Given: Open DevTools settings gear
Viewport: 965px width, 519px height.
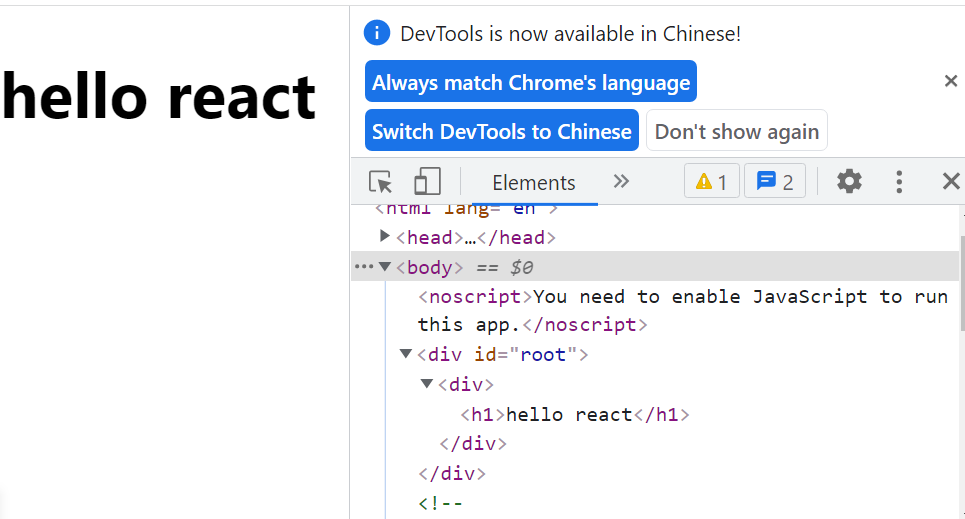Looking at the screenshot, I should 849,182.
